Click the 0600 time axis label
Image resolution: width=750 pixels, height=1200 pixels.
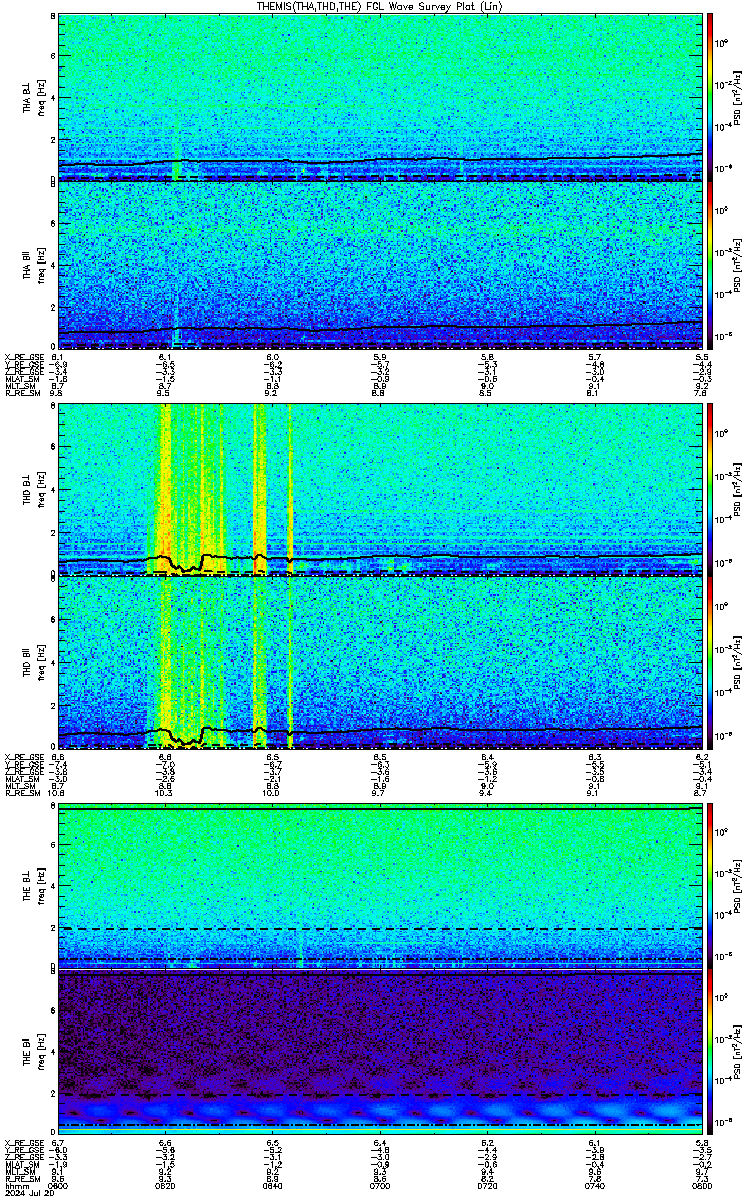[x=58, y=1186]
